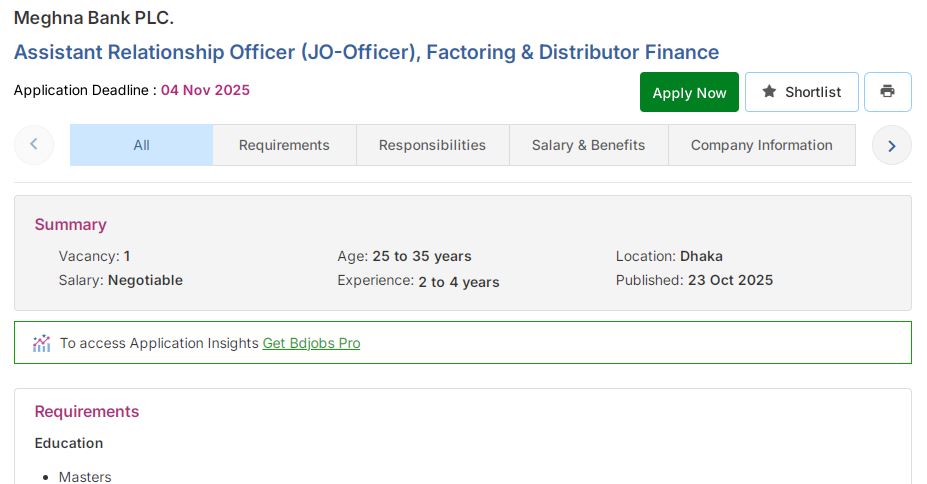This screenshot has height=484, width=927.
Task: Click the Assistant Relationship Officer job title
Action: click(x=366, y=52)
